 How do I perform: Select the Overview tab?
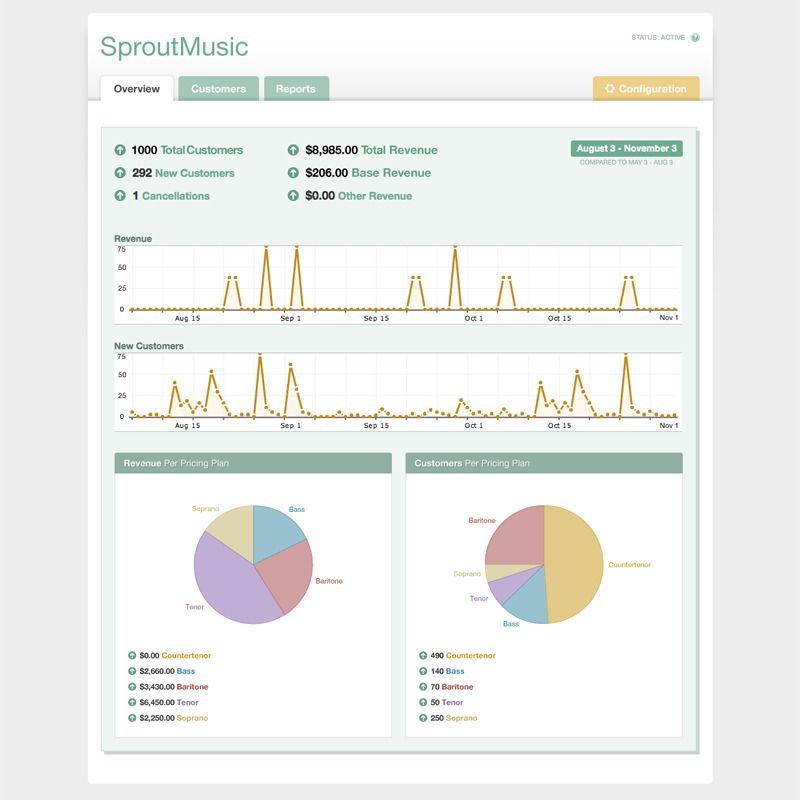(x=139, y=88)
